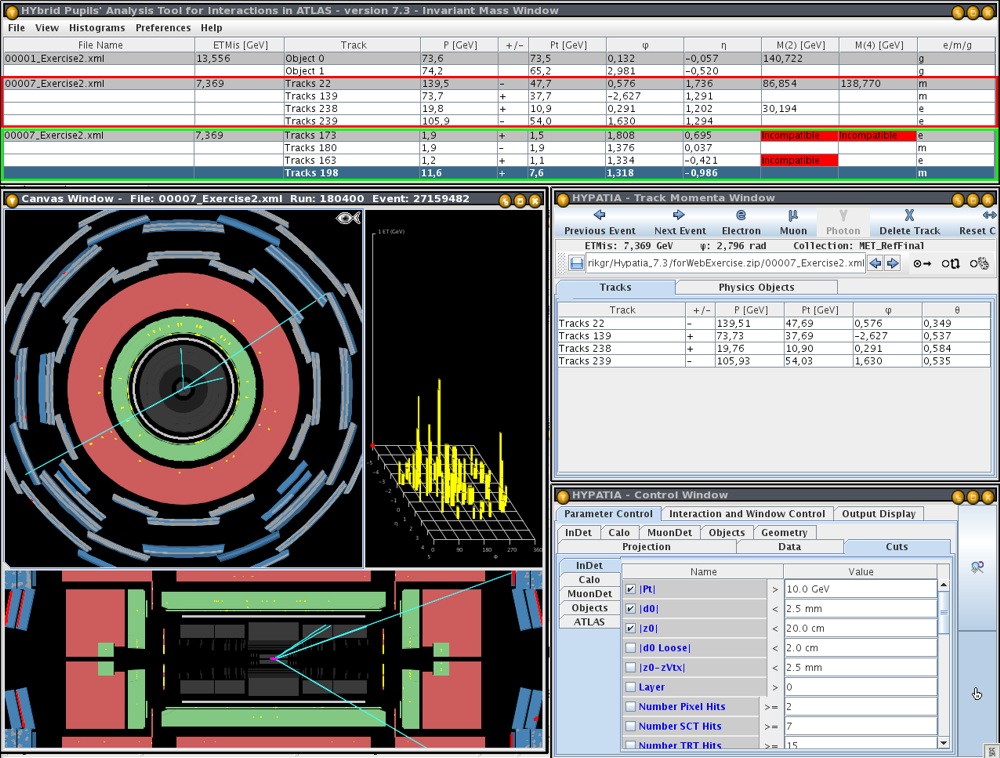1000x758 pixels.
Task: Open the Histograms menu
Action: point(97,28)
